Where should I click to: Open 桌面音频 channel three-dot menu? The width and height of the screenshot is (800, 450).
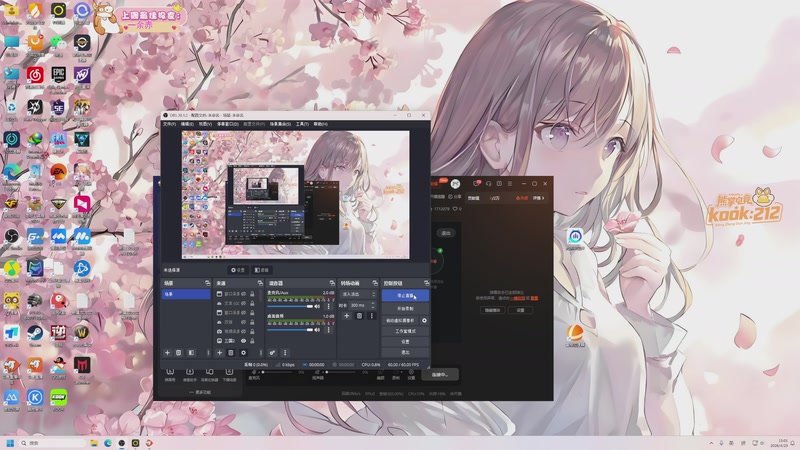(x=329, y=330)
